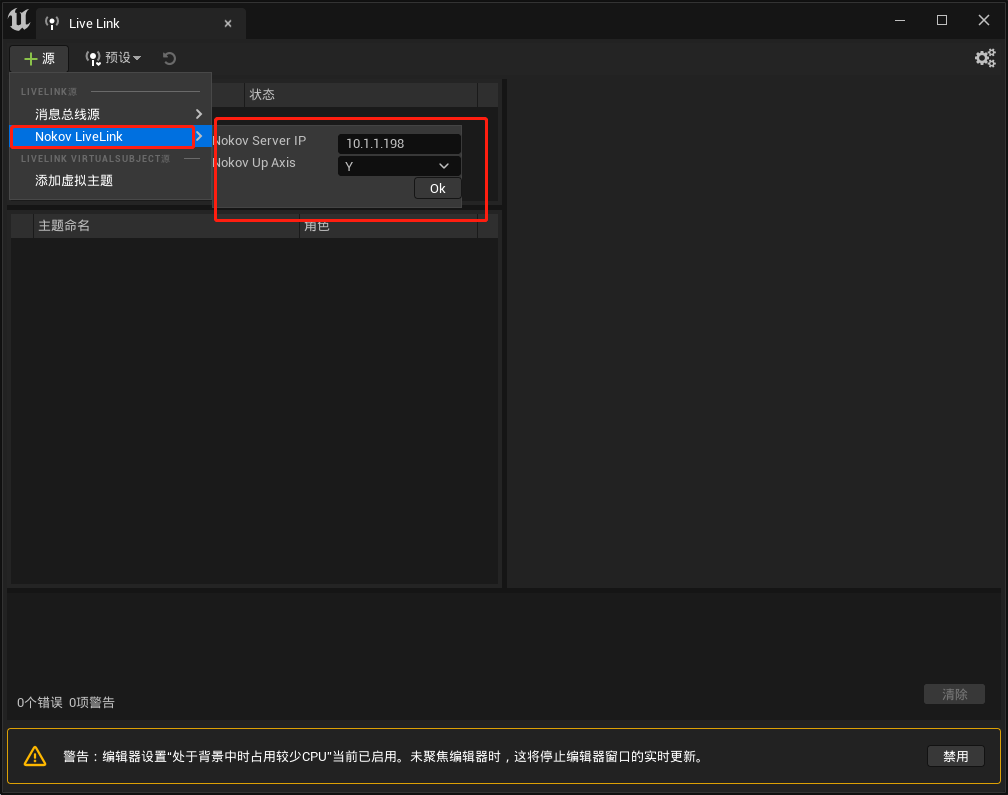Viewport: 1008px width, 795px height.
Task: Click the add source (+ 源) button
Action: 39,58
